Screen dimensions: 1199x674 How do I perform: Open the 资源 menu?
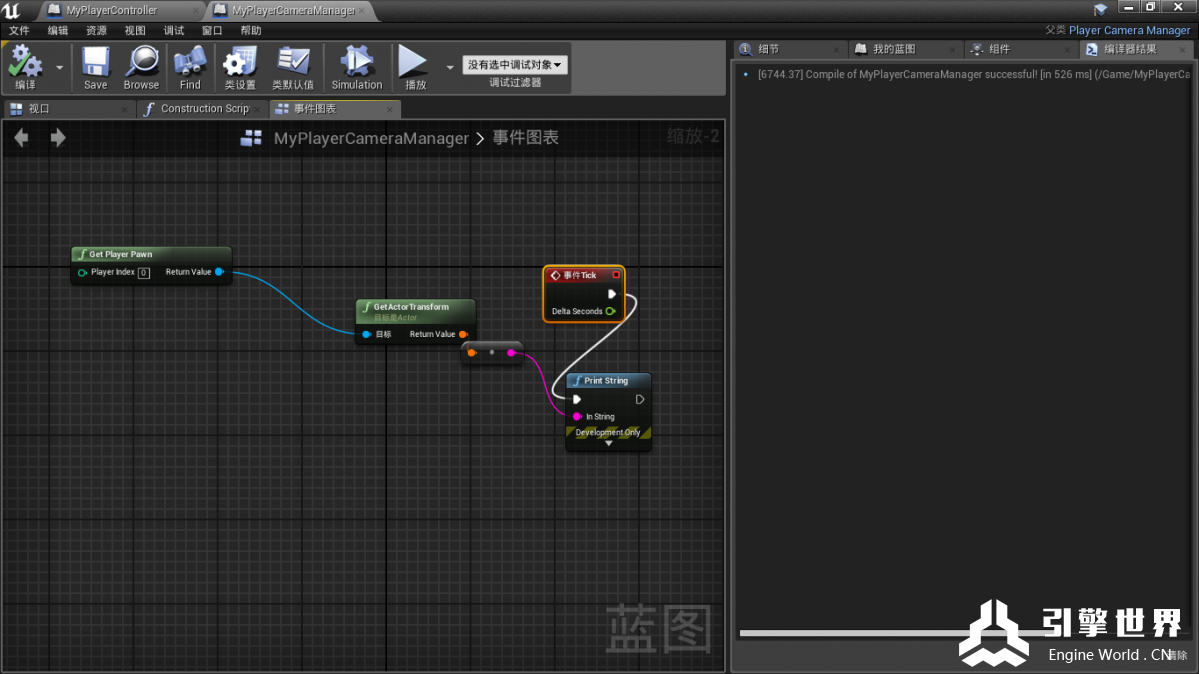coord(96,31)
